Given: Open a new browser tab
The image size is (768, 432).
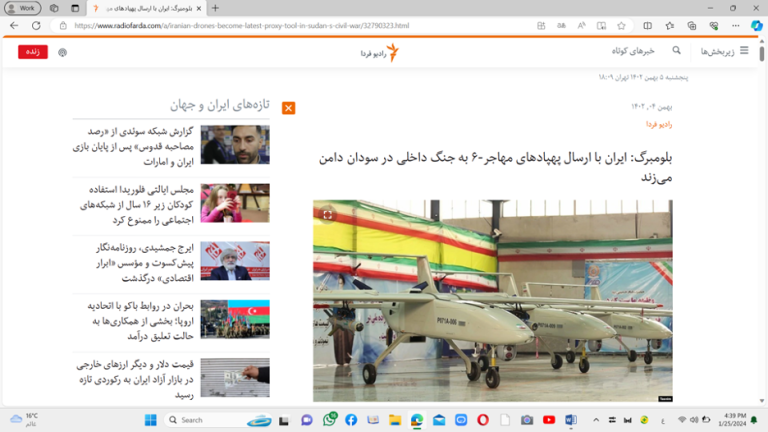Looking at the screenshot, I should (x=215, y=8).
